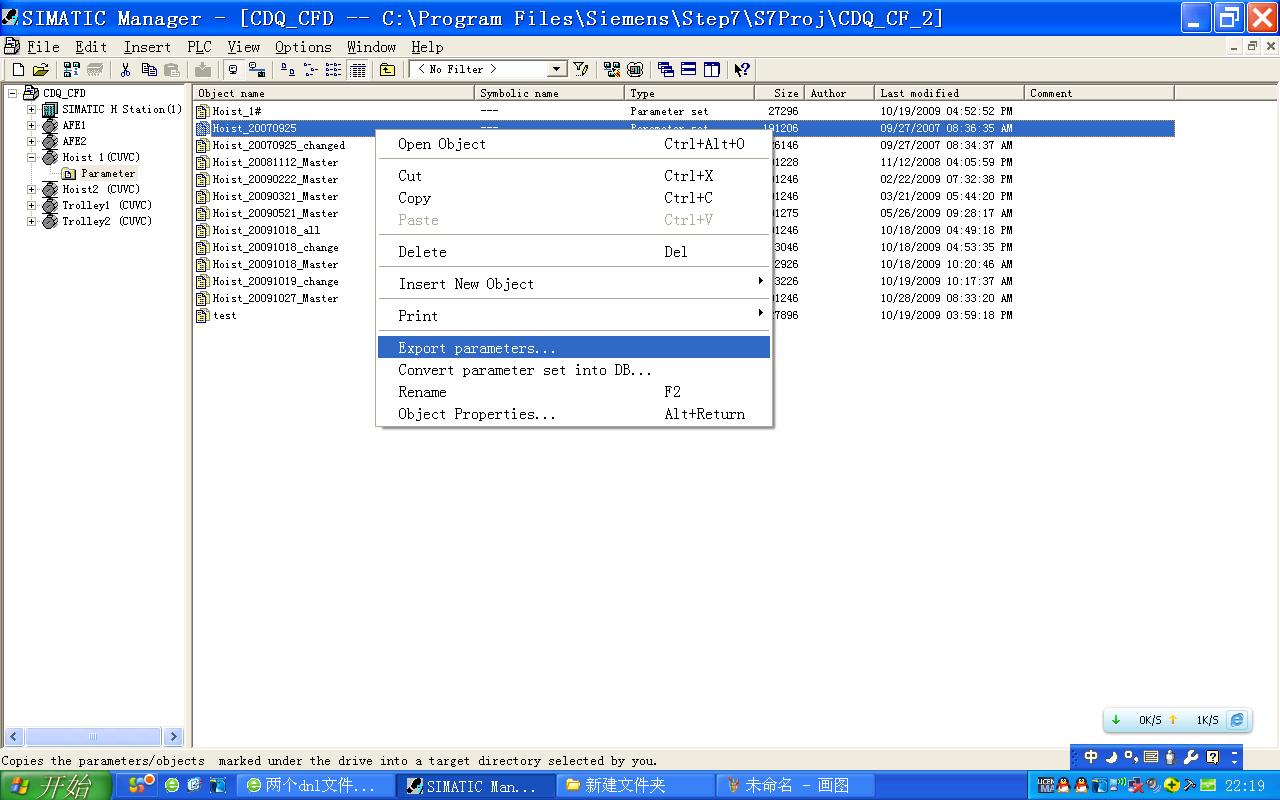Sort by the Symbolic name column header

pos(550,93)
